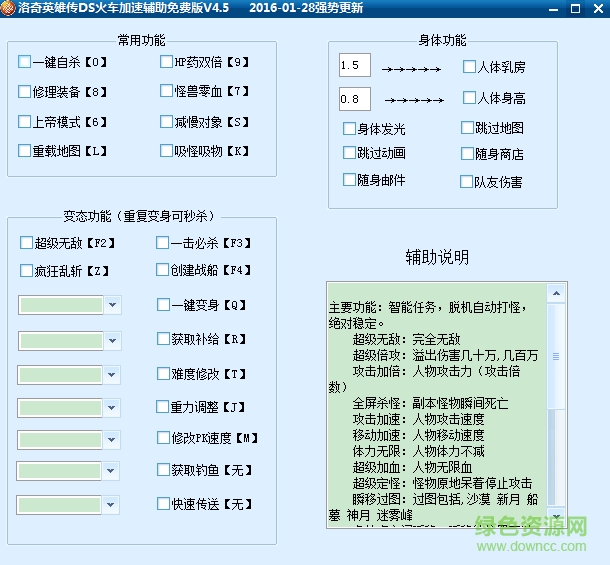Open dropdown beside 难度修改【T】
This screenshot has height=565, width=610.
(x=111, y=375)
